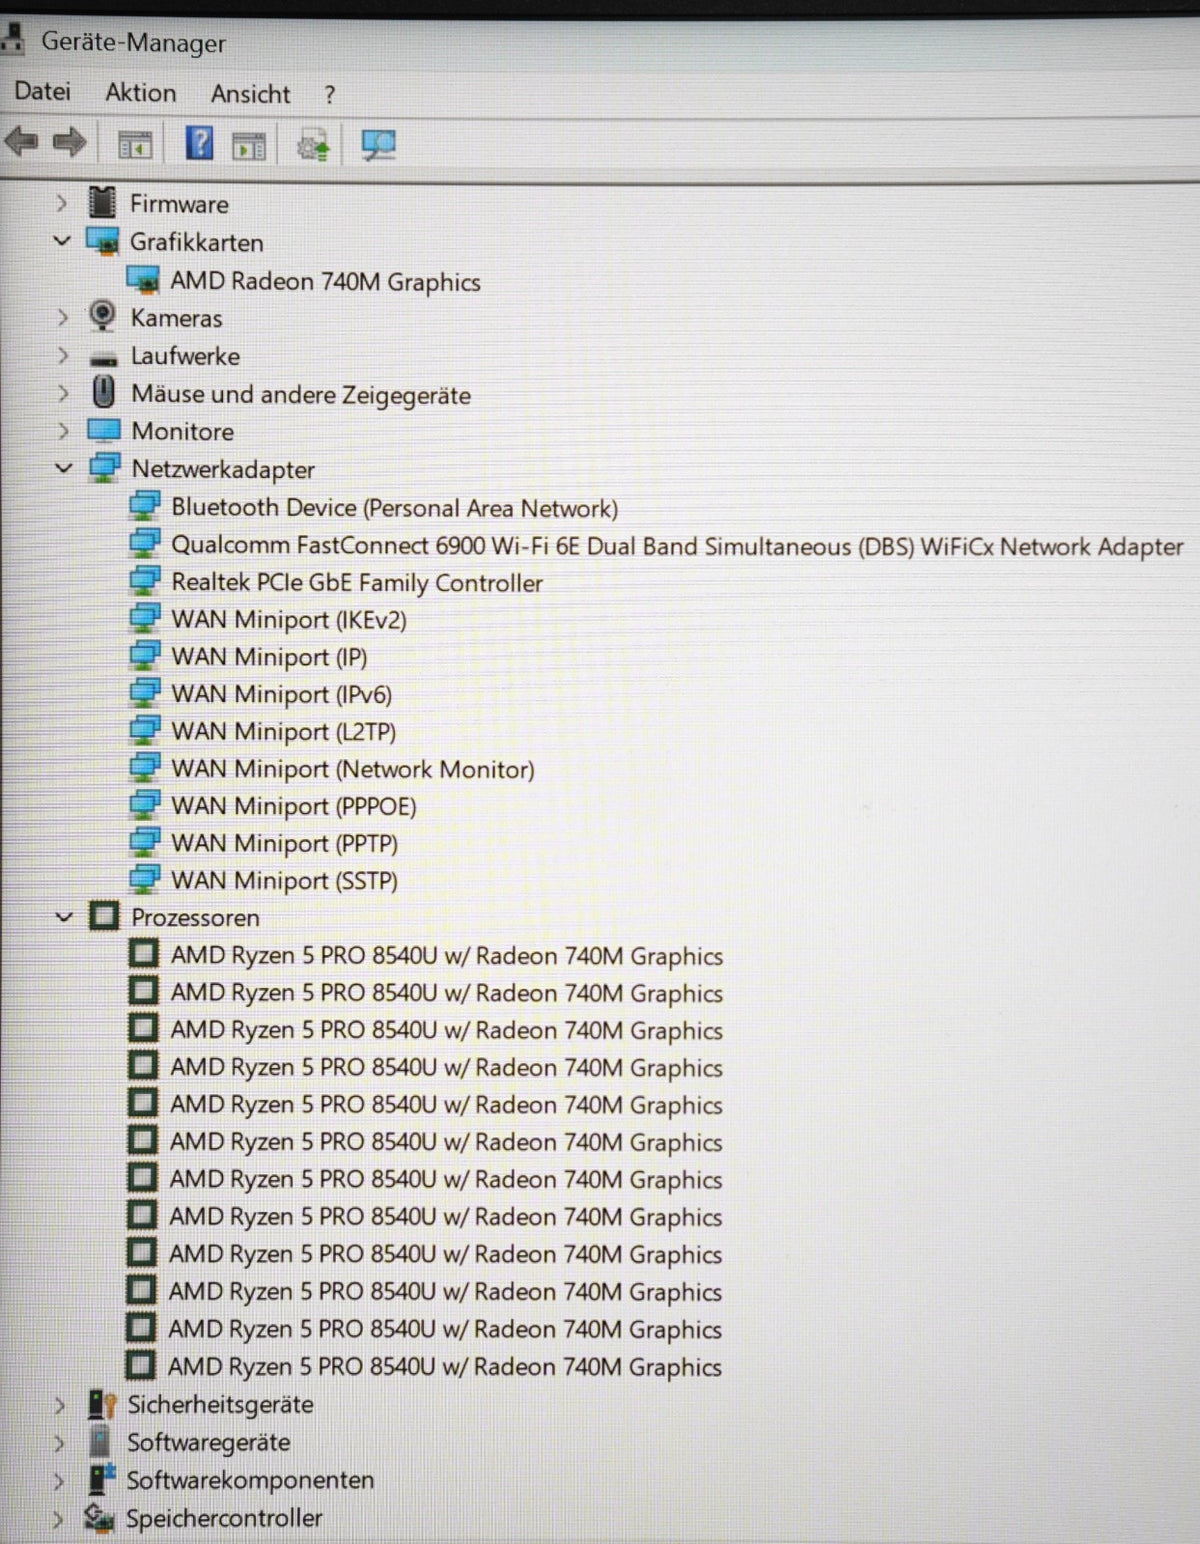The image size is (1200, 1544).
Task: Select WAN Miniport (PPPOE)
Action: 294,805
